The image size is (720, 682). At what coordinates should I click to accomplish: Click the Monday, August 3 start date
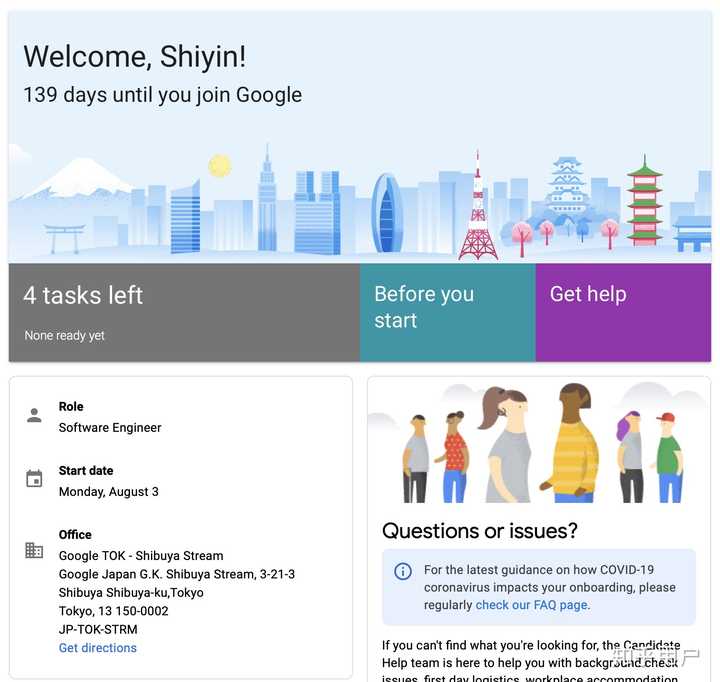109,491
